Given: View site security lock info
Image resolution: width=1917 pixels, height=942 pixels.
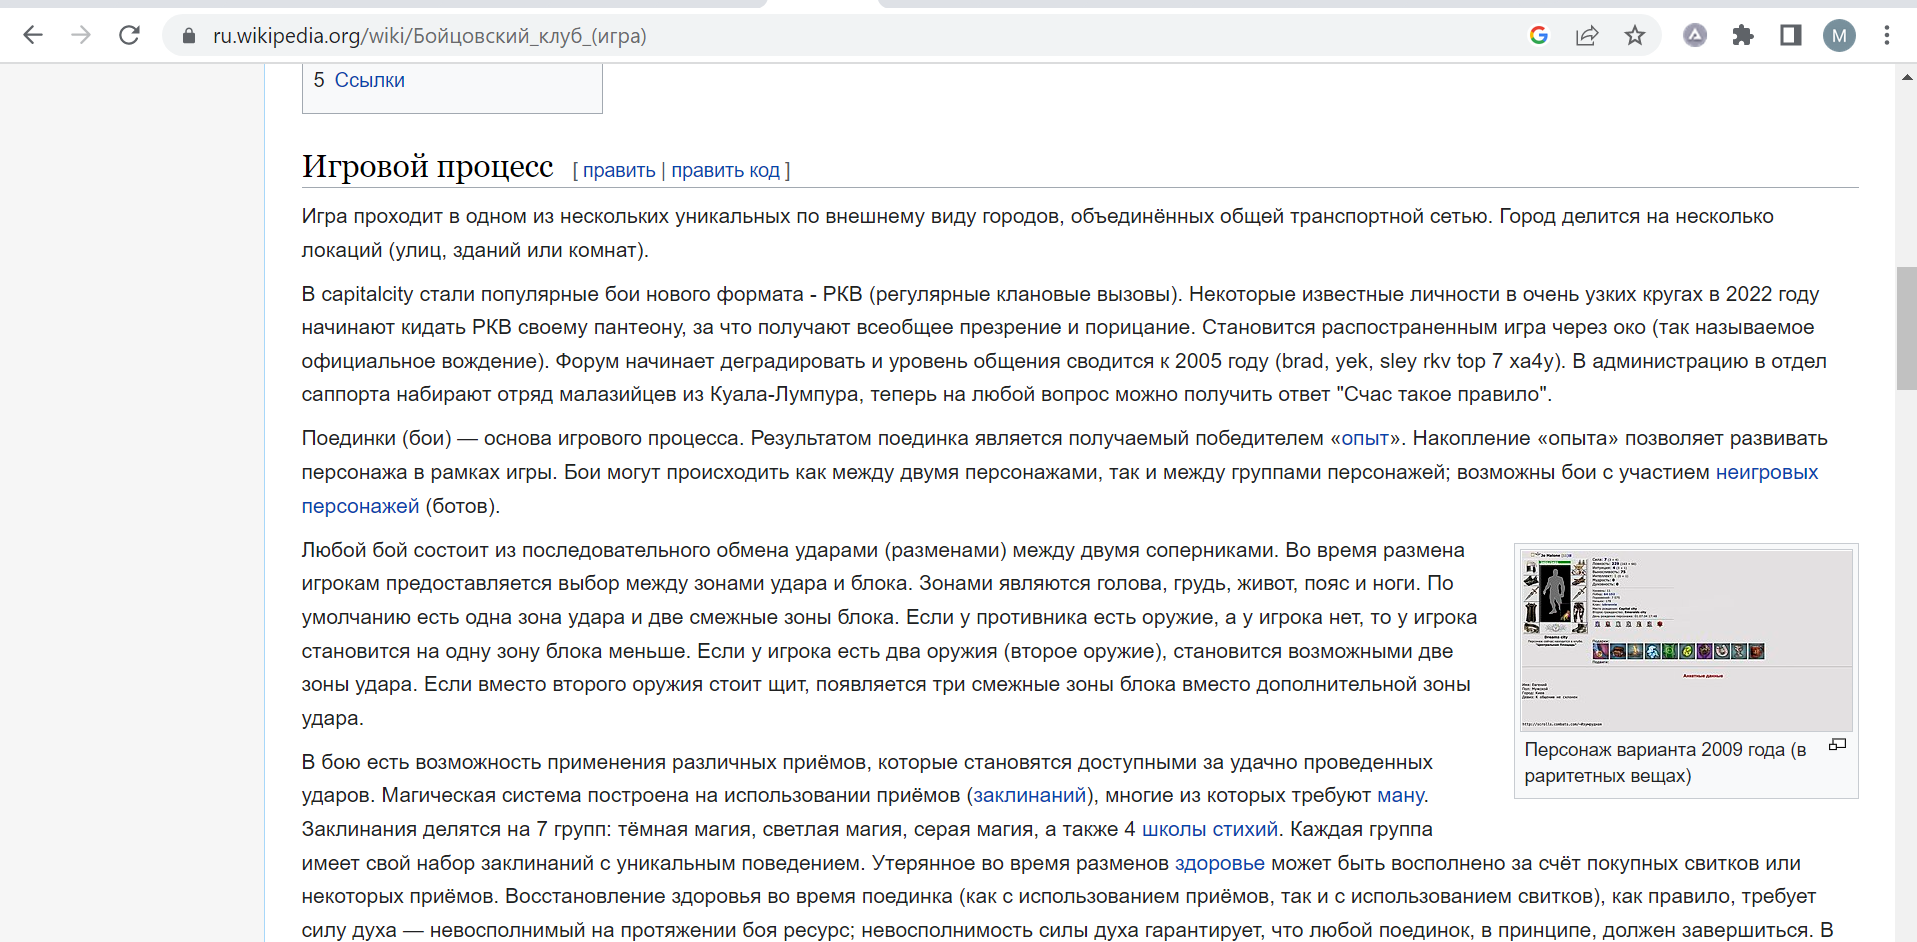Looking at the screenshot, I should point(188,36).
